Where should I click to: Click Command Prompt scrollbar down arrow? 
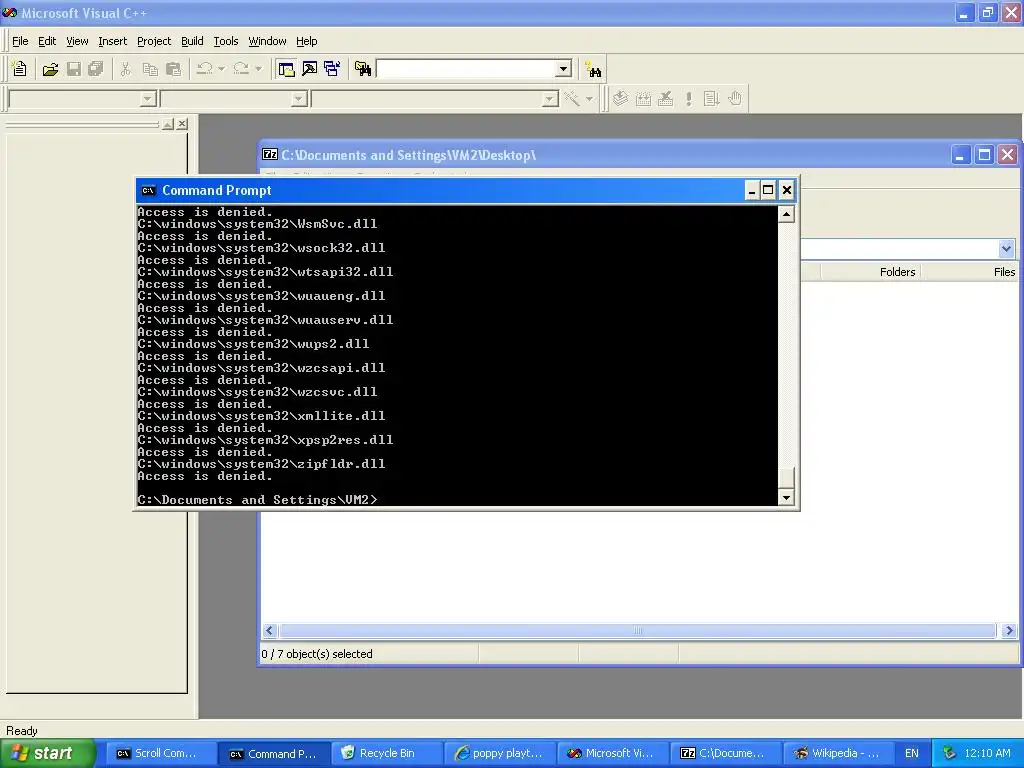[x=786, y=498]
